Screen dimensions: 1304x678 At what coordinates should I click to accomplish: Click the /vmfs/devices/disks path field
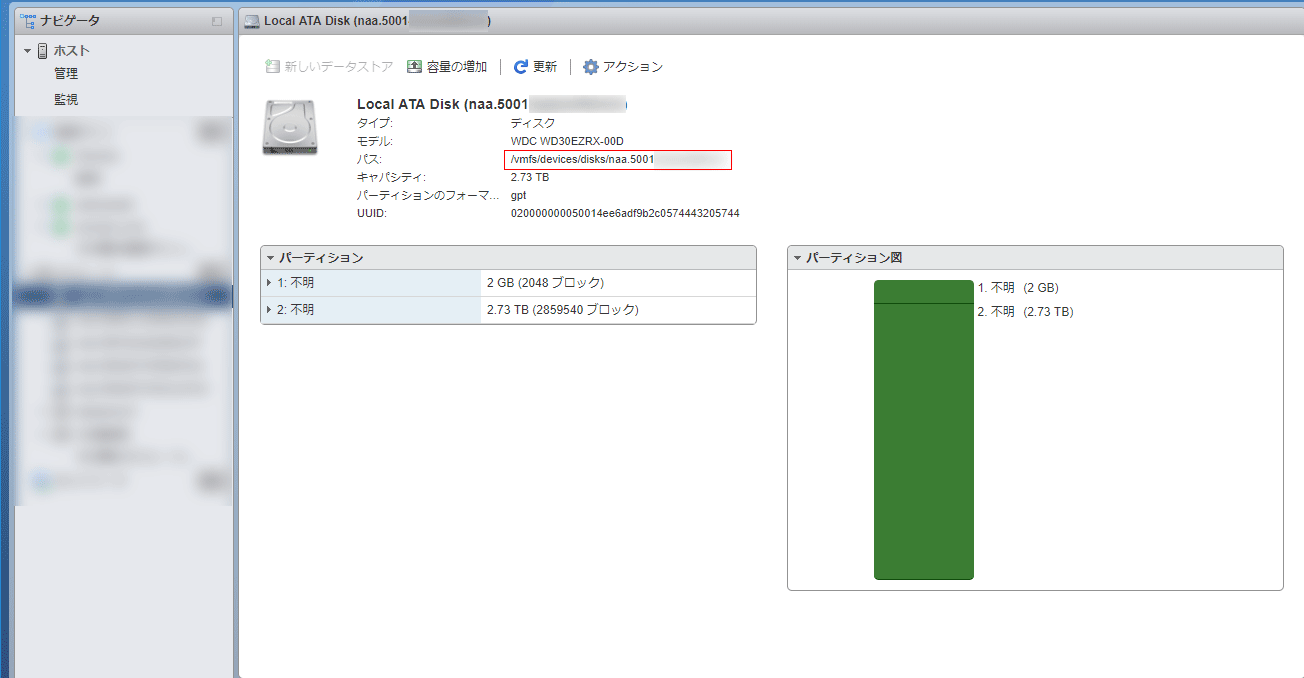click(x=618, y=160)
